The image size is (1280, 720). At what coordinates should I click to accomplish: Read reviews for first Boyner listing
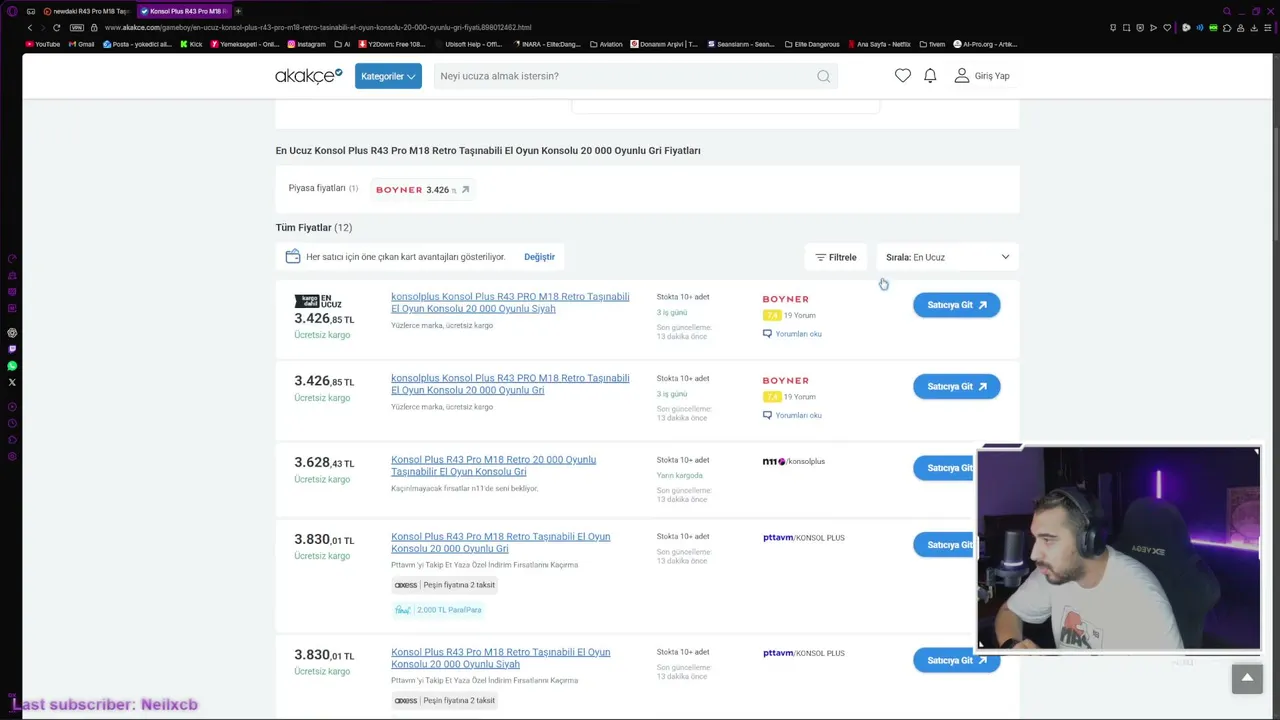coord(792,334)
